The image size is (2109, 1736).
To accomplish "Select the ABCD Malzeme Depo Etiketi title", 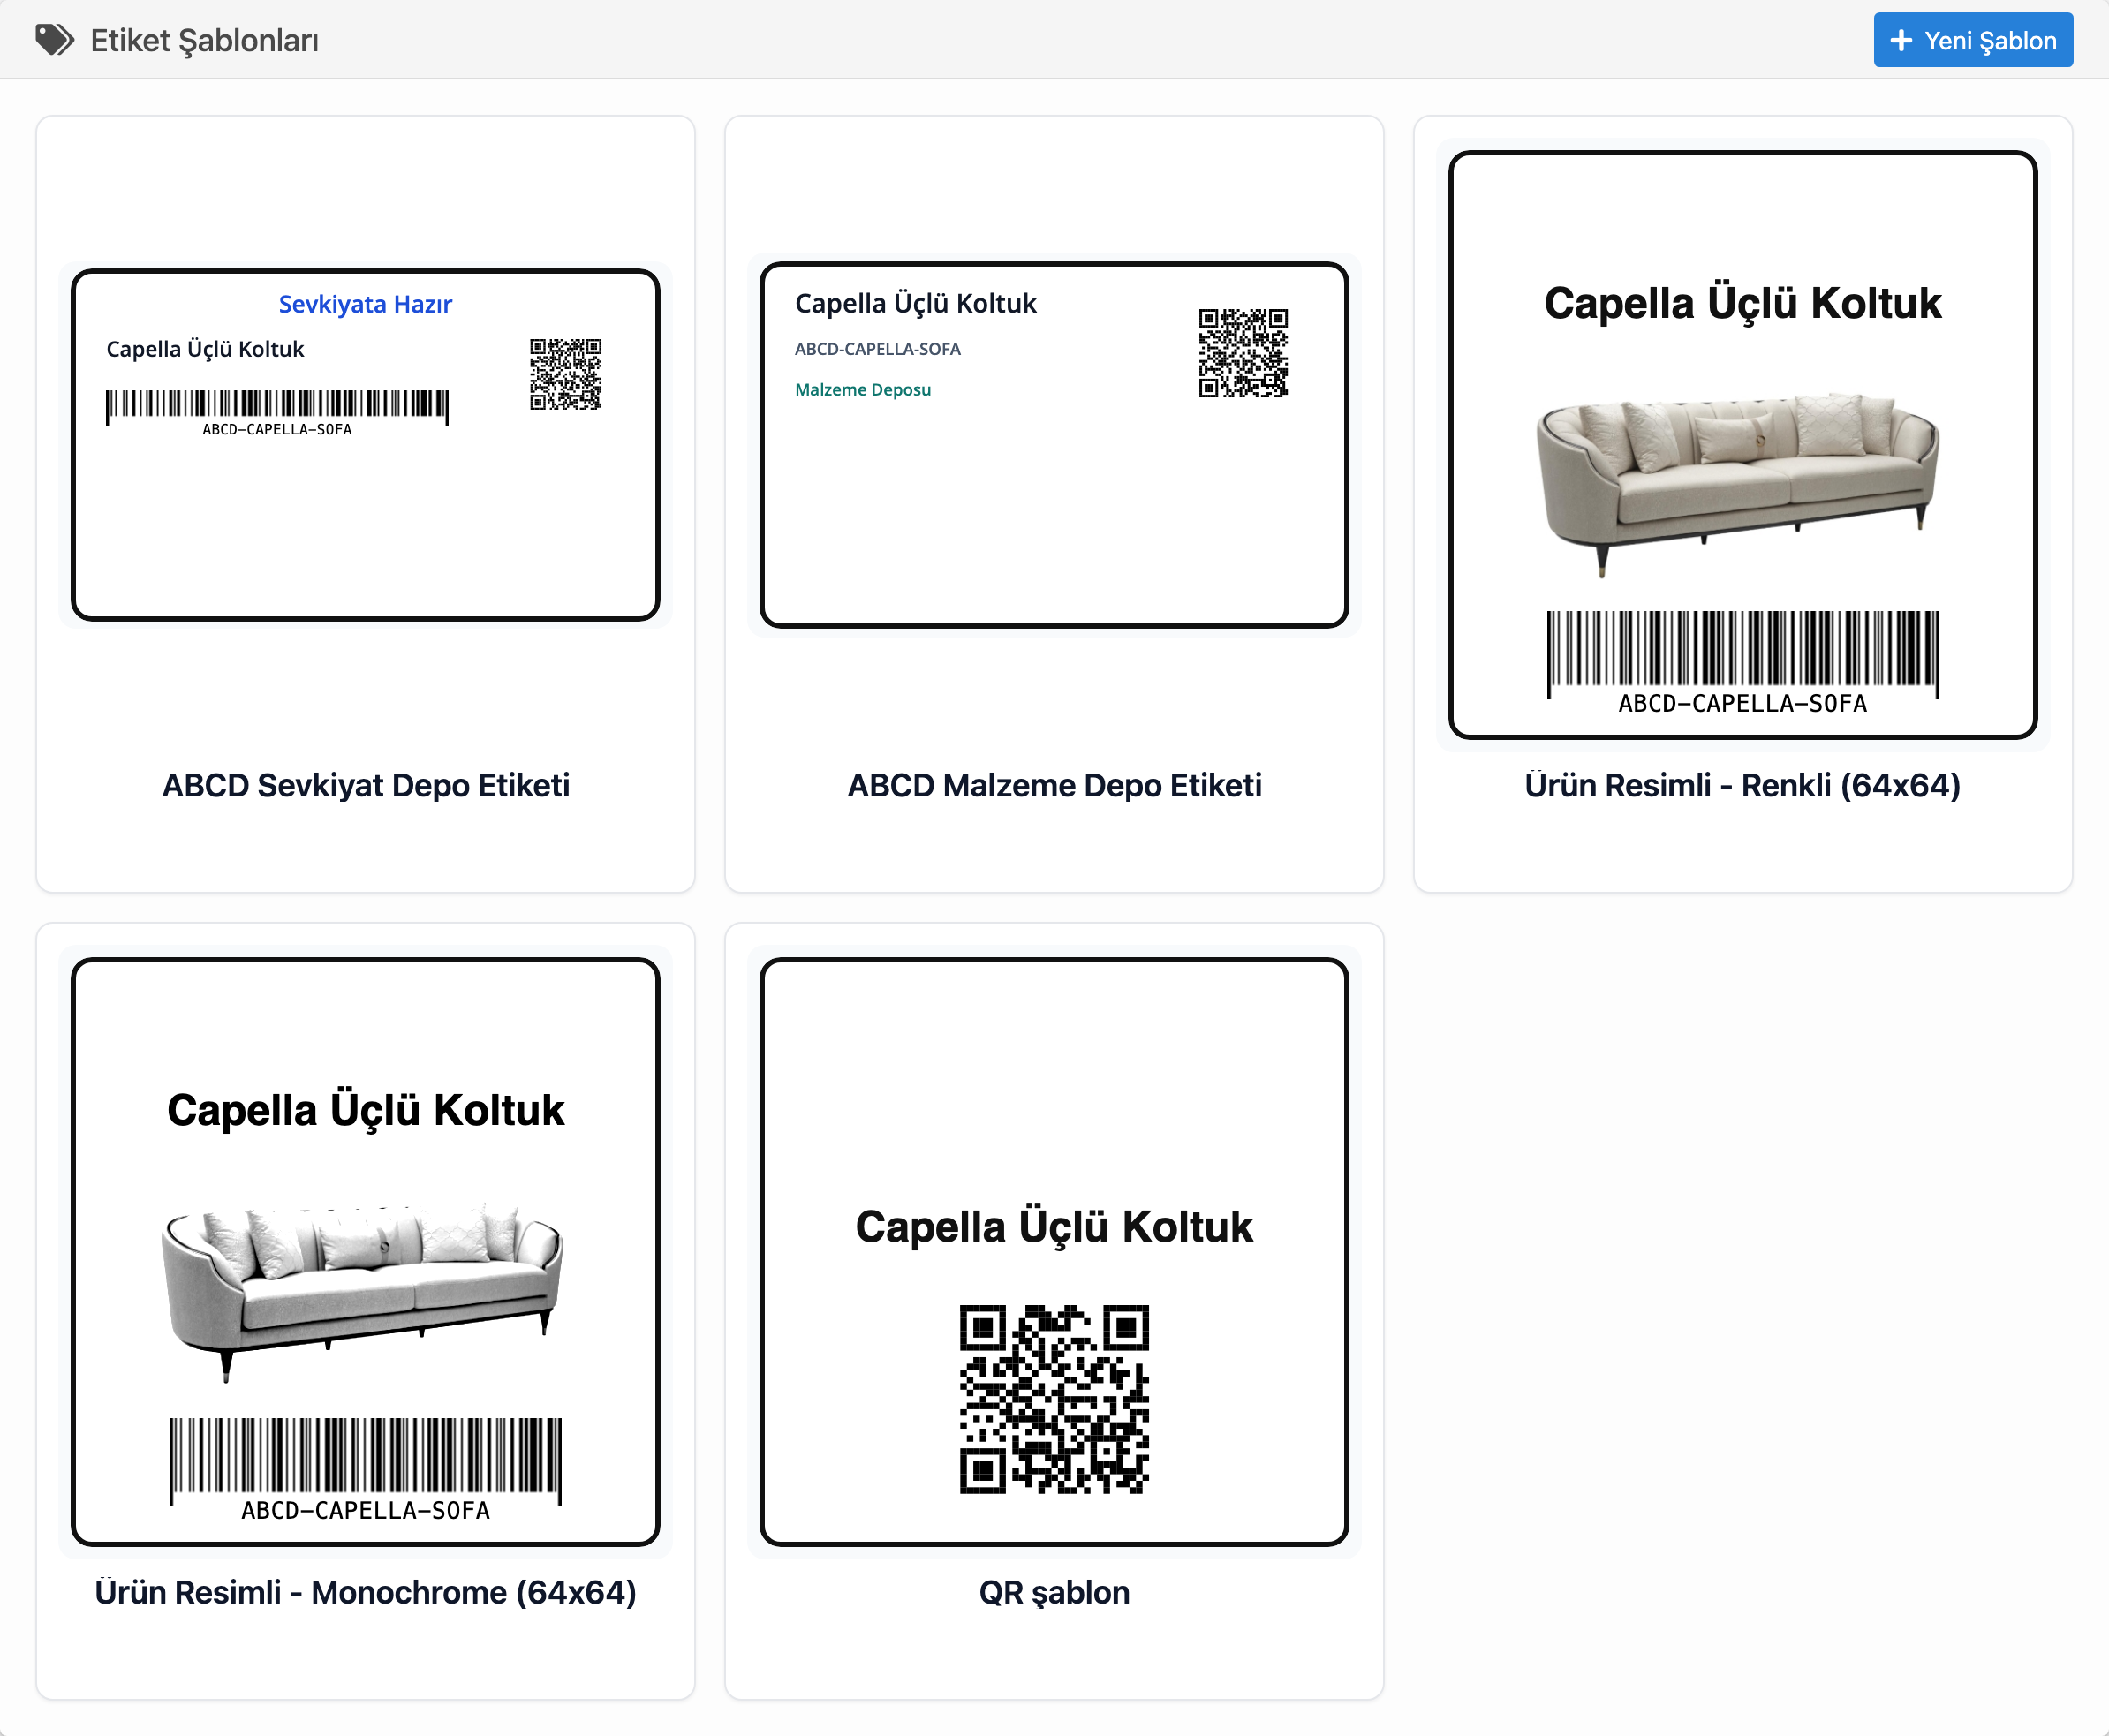I will [1054, 785].
